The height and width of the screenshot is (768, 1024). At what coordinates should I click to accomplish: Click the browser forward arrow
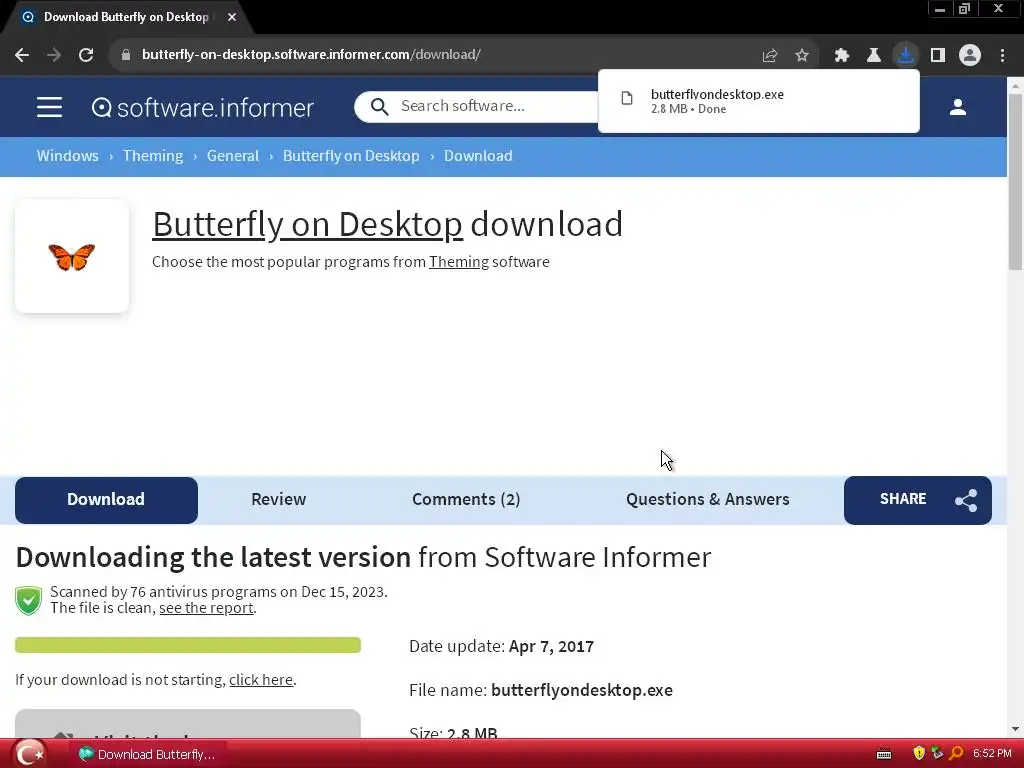coord(54,55)
